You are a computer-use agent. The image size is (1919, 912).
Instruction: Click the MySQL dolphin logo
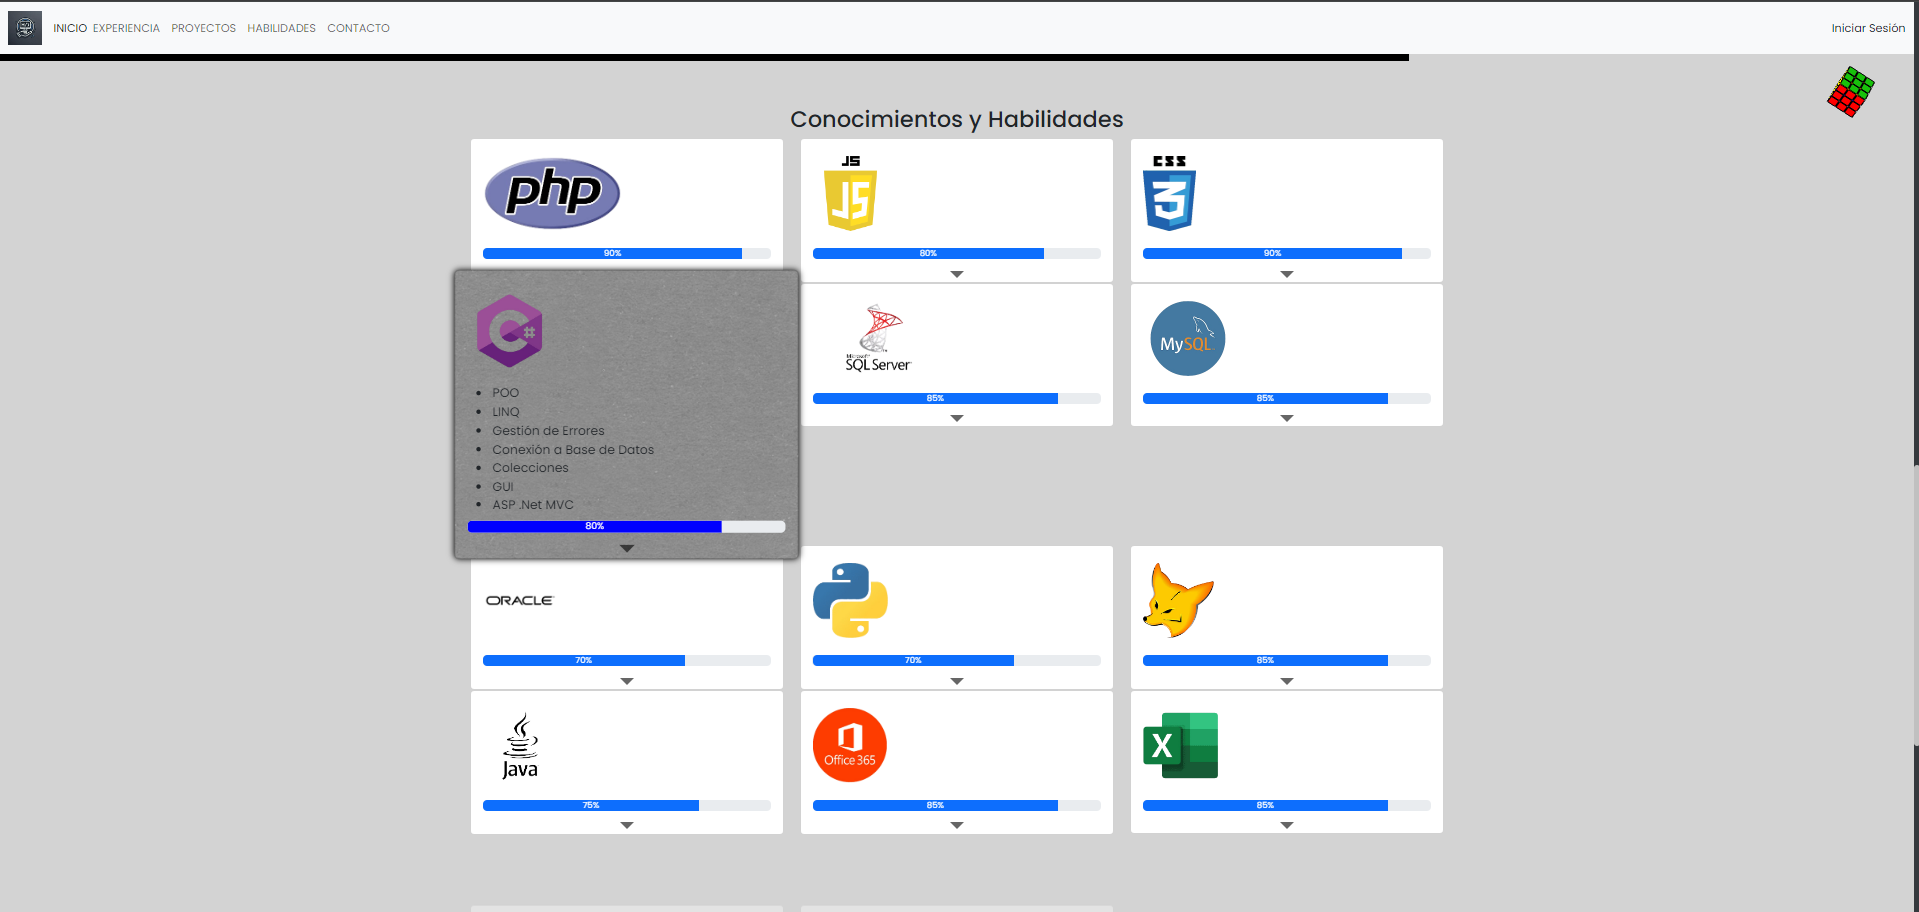[1187, 339]
